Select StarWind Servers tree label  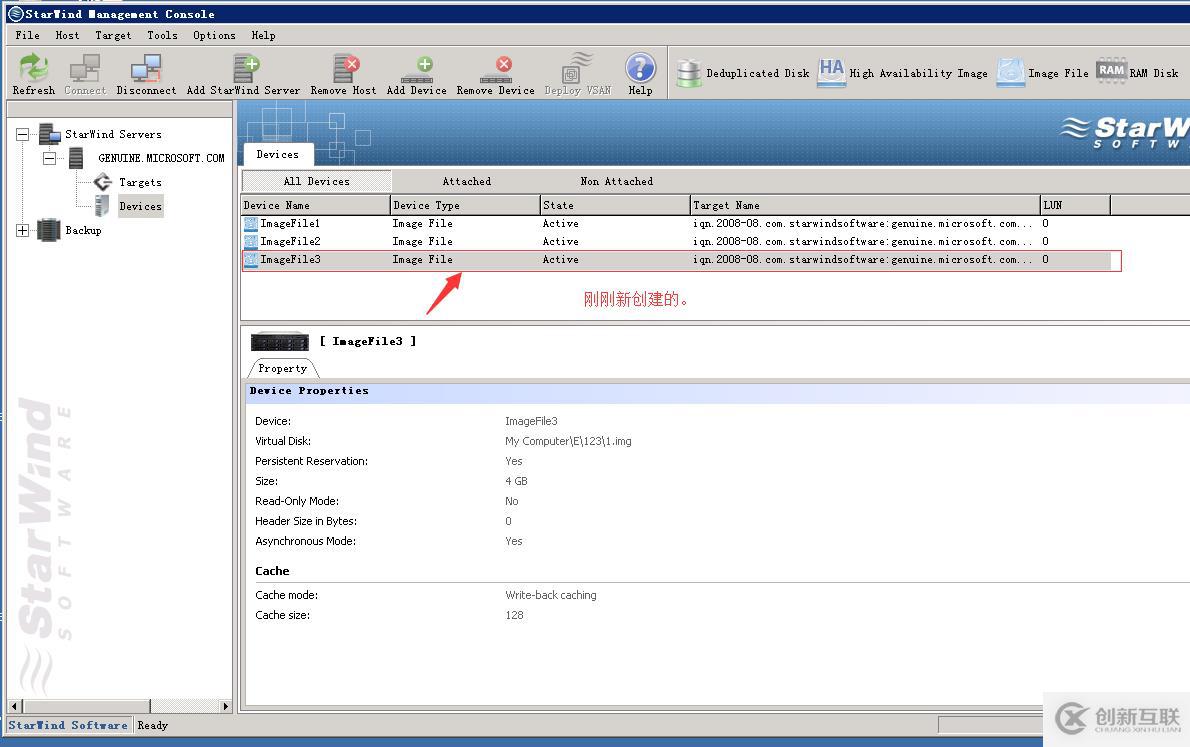point(113,134)
